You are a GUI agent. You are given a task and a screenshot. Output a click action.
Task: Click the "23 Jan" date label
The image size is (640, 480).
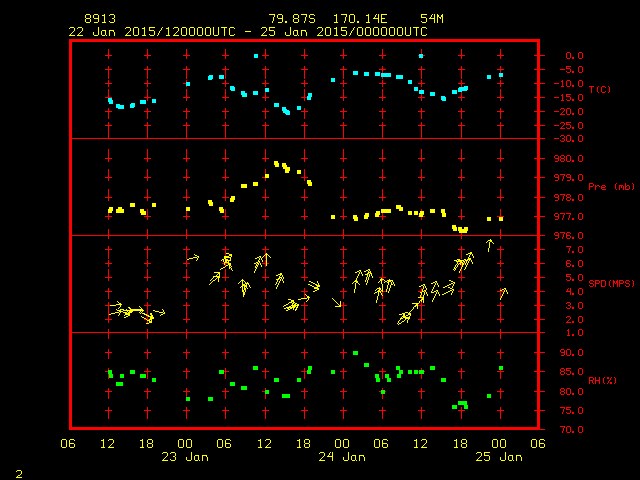(185, 457)
